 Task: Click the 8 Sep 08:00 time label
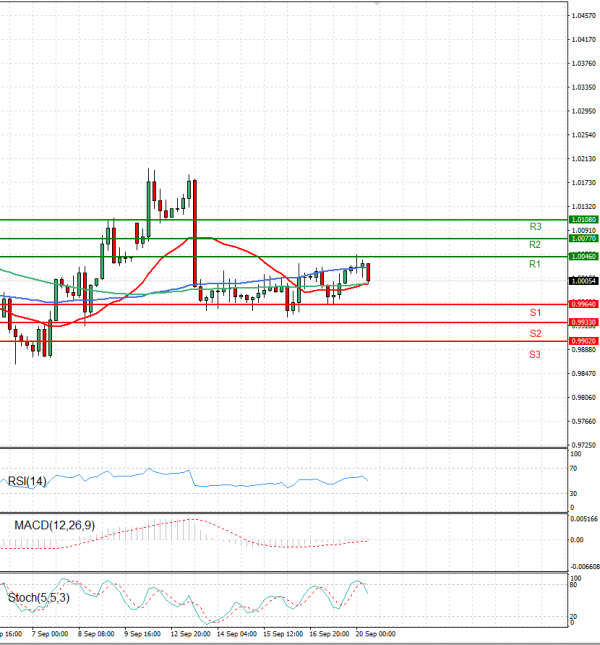[x=96, y=634]
